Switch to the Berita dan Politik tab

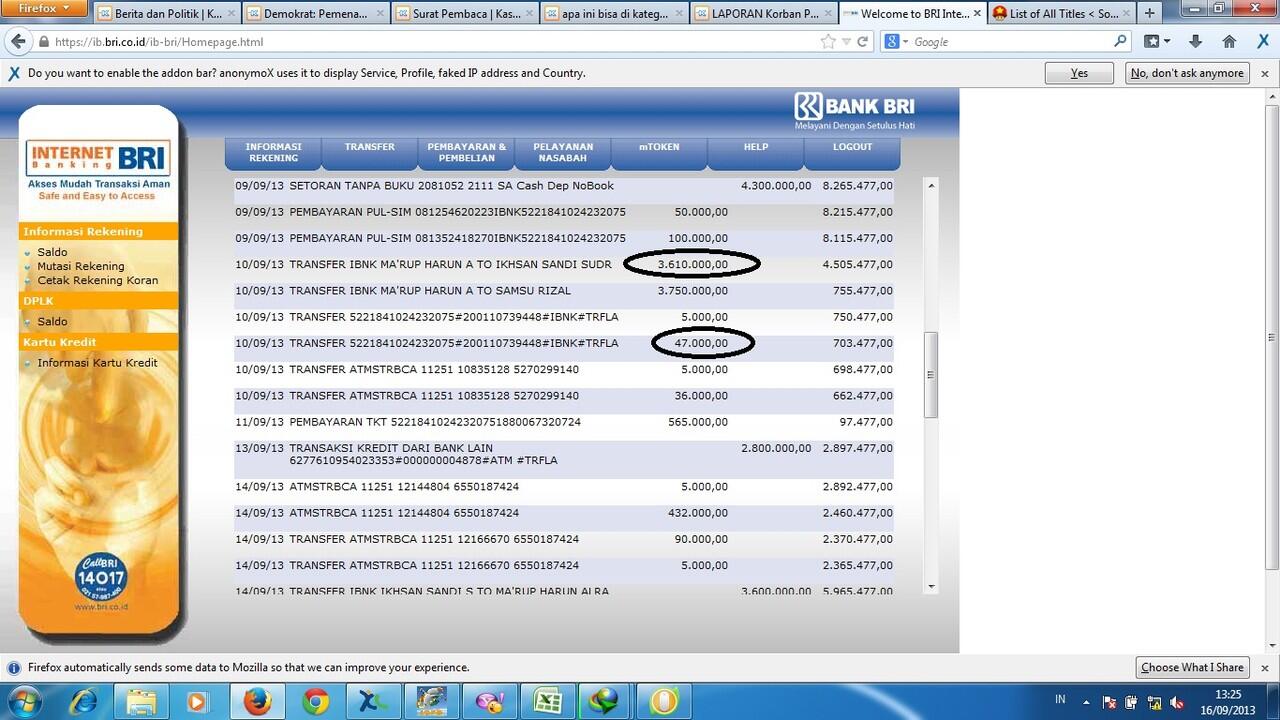pos(167,14)
